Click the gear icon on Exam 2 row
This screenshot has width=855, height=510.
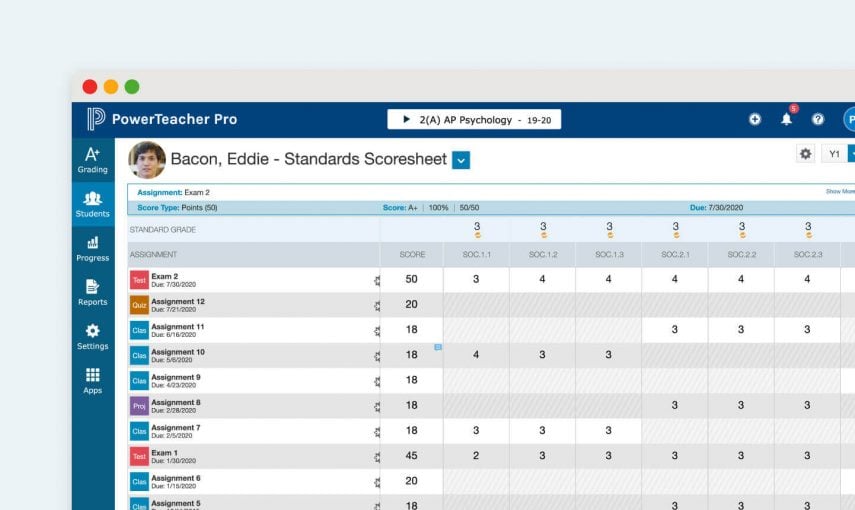[377, 281]
